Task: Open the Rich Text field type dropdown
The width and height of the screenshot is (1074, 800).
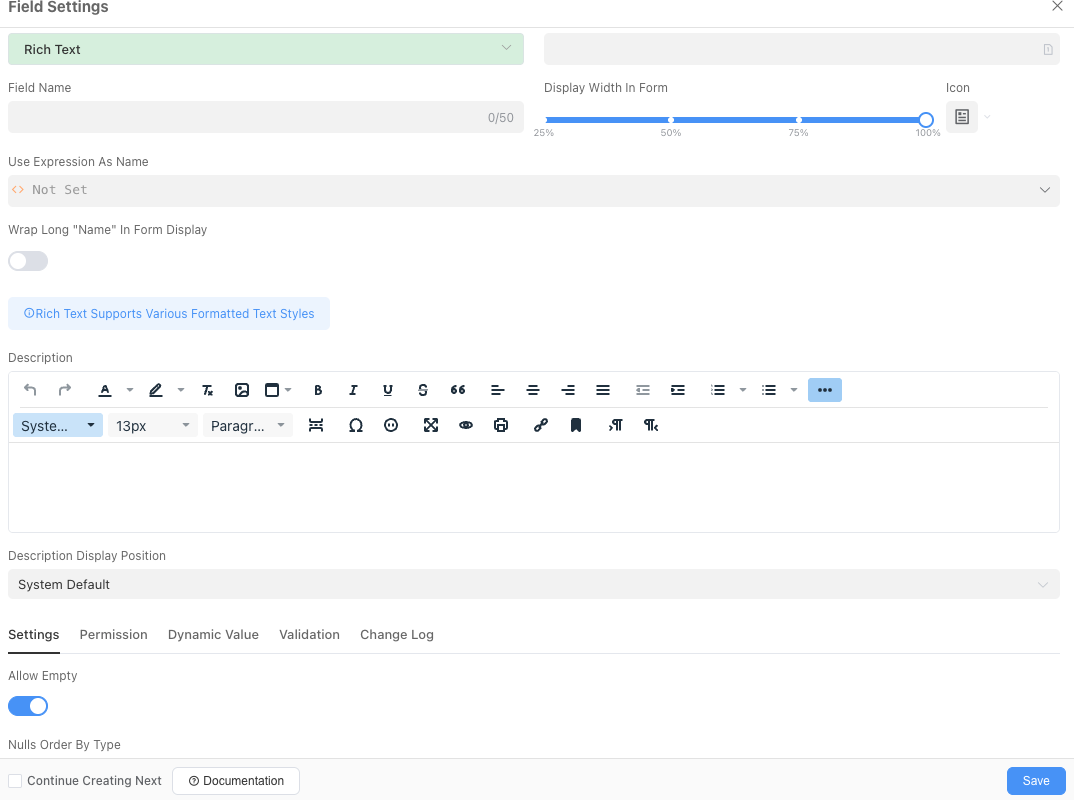Action: 265,48
